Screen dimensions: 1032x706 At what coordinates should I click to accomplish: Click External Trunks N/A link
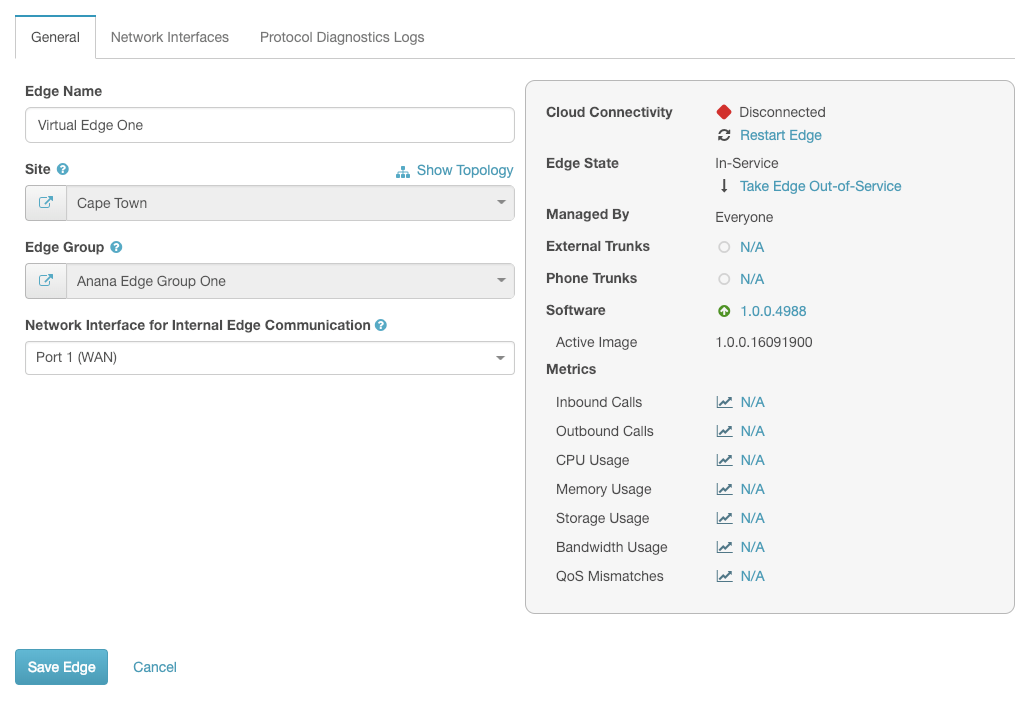pyautogui.click(x=752, y=247)
